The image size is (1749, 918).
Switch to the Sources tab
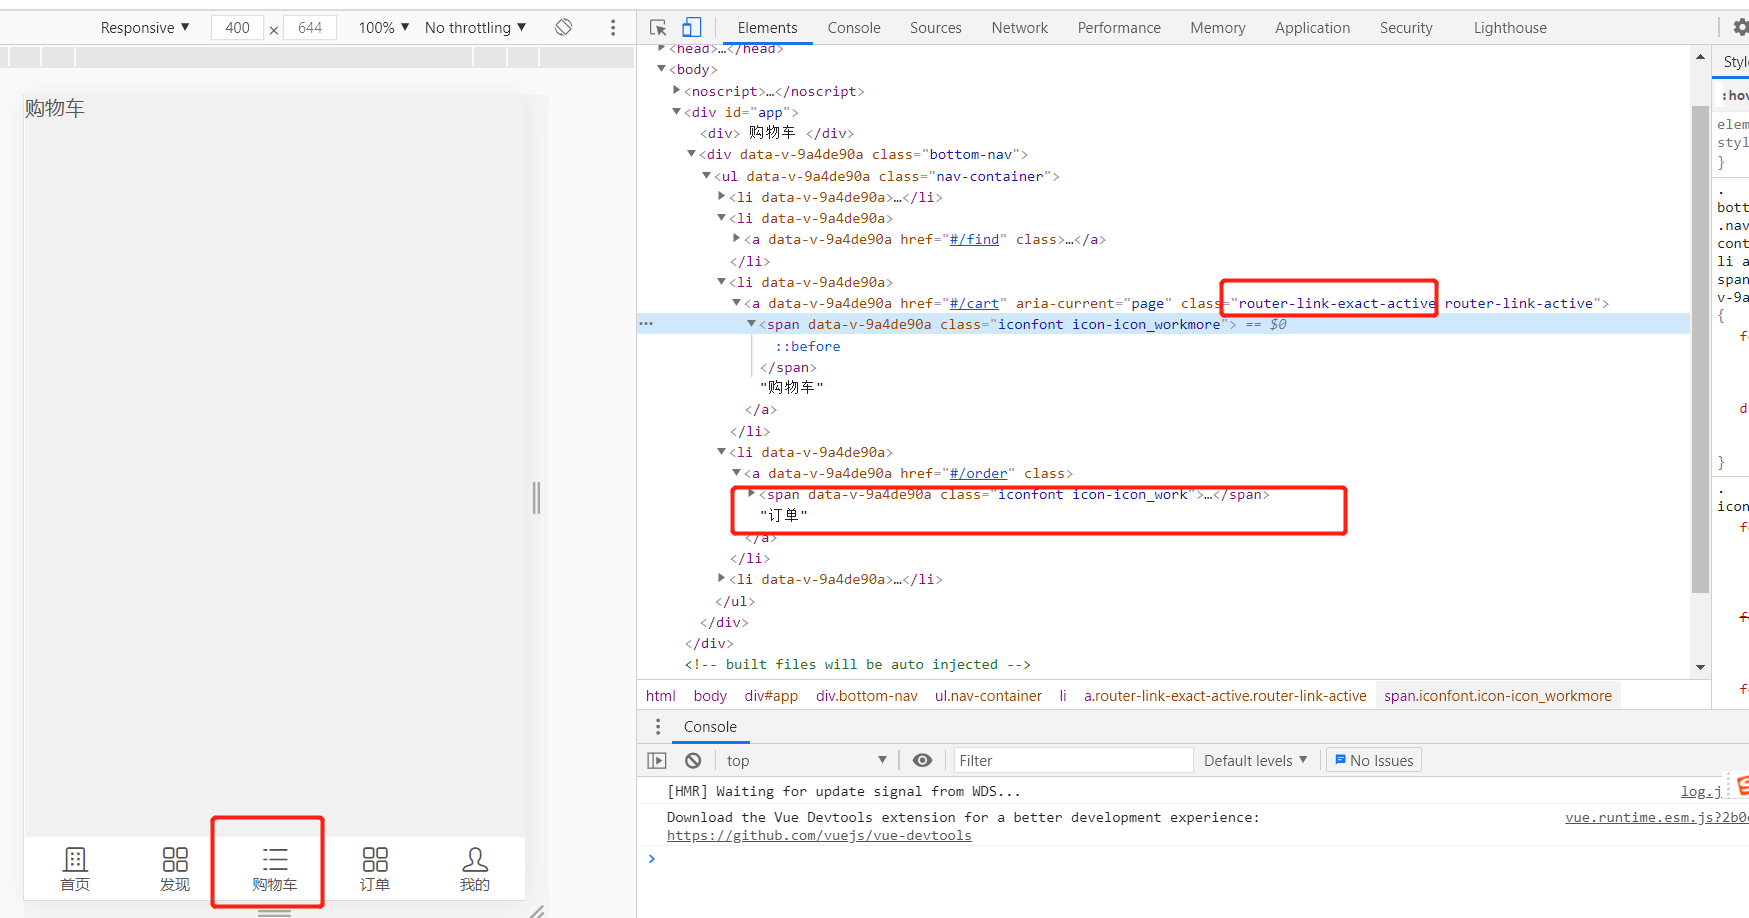936,27
